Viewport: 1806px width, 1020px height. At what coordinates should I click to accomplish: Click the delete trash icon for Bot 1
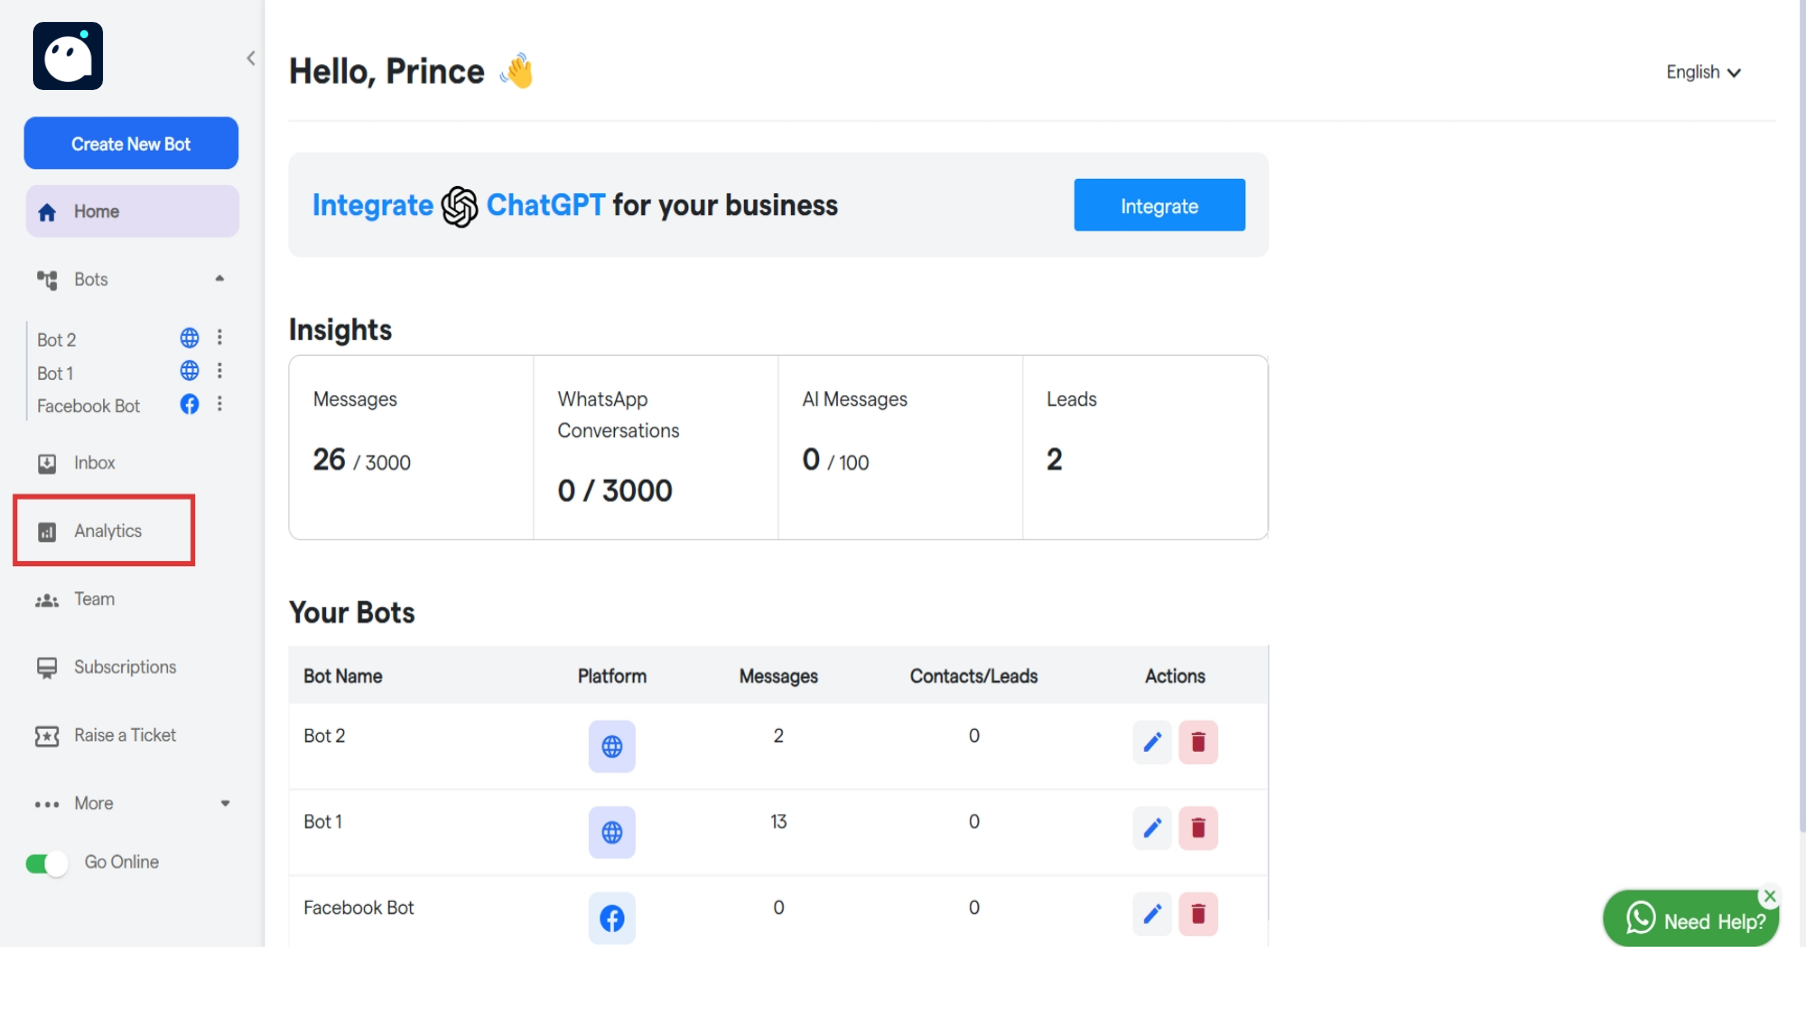click(1198, 828)
